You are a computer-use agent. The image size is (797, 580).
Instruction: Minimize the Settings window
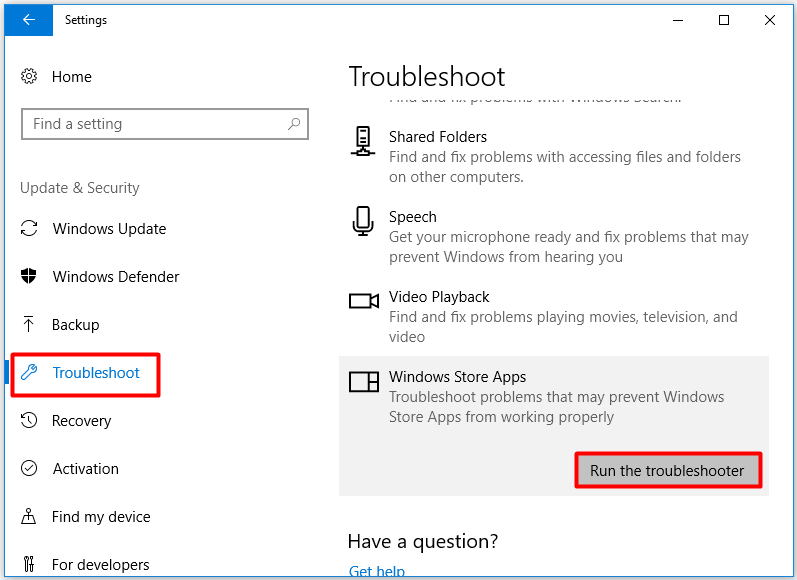[x=678, y=20]
